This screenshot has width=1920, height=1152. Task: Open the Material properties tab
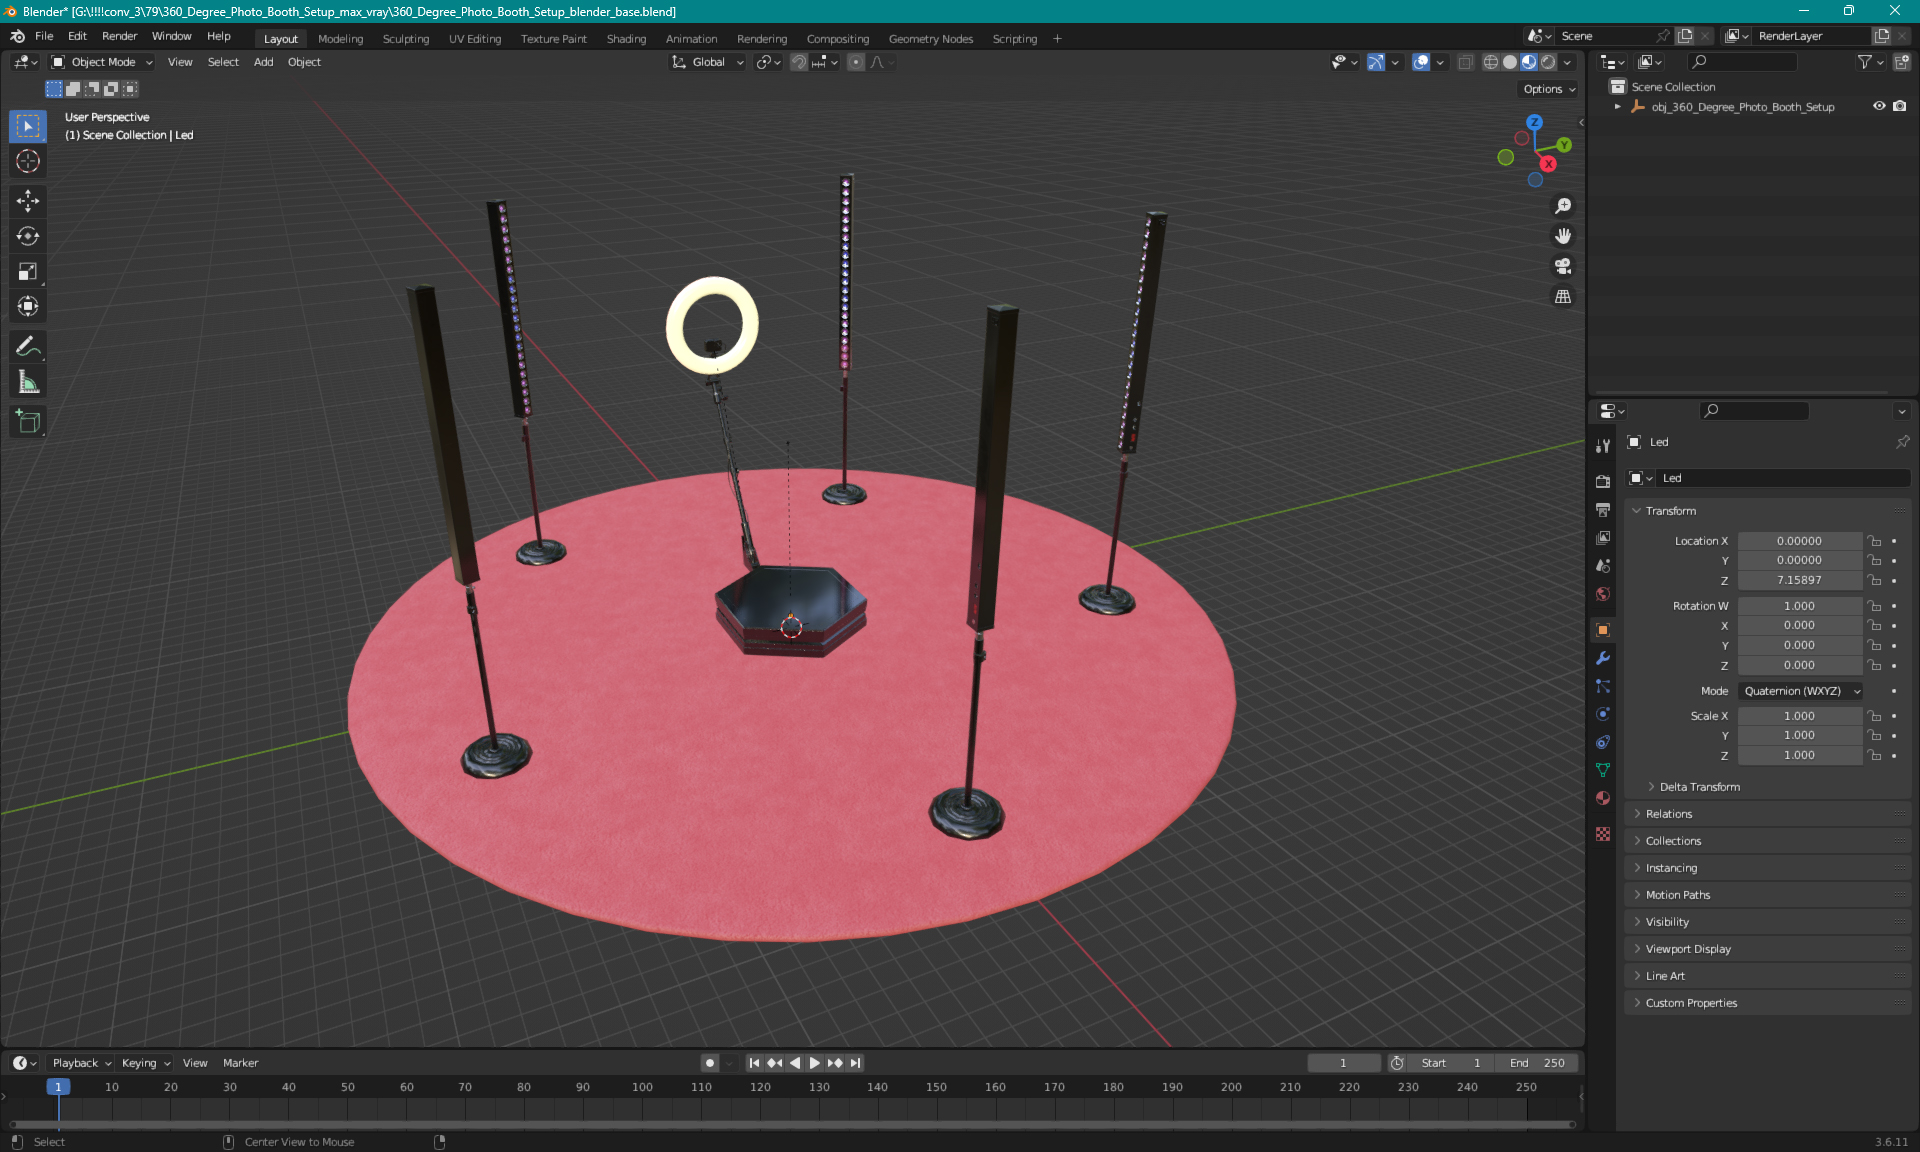tap(1603, 798)
